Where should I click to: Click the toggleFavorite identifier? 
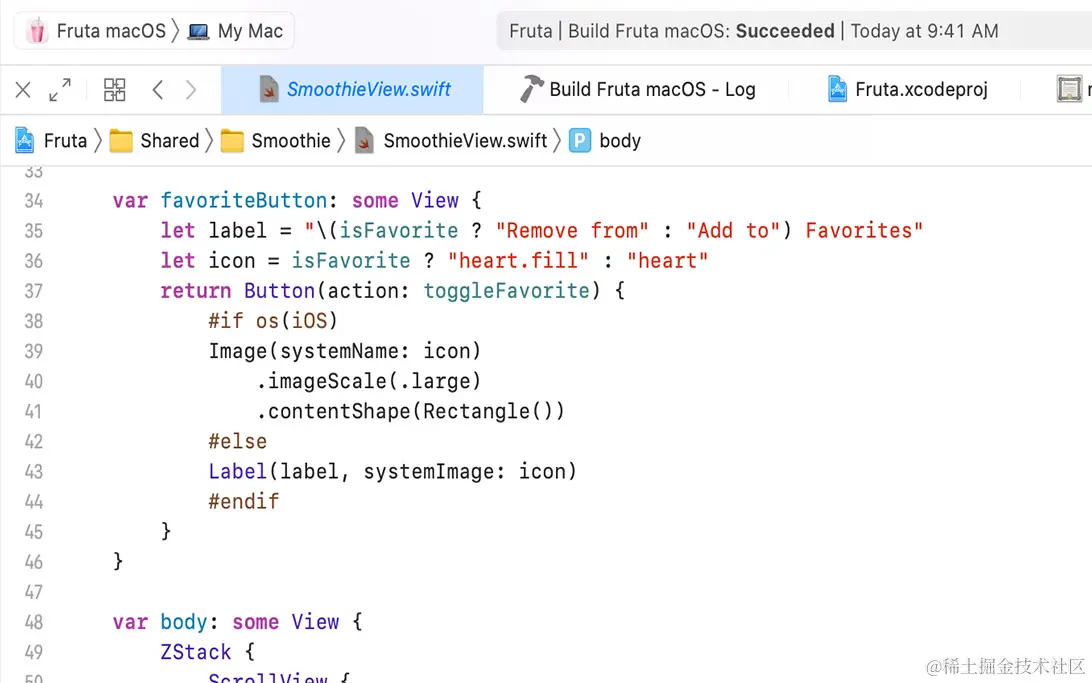click(507, 290)
